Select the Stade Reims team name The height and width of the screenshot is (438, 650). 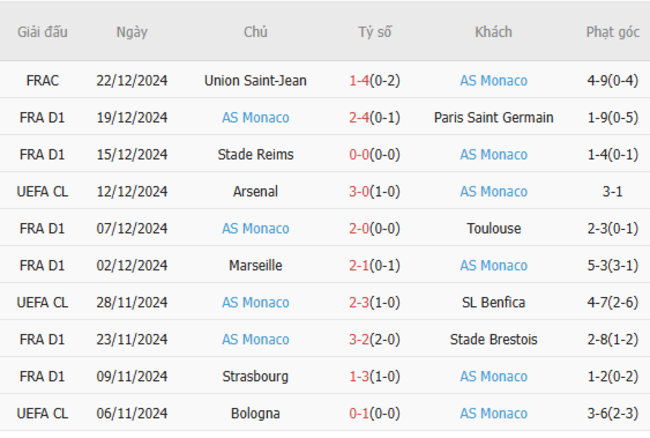tap(255, 155)
